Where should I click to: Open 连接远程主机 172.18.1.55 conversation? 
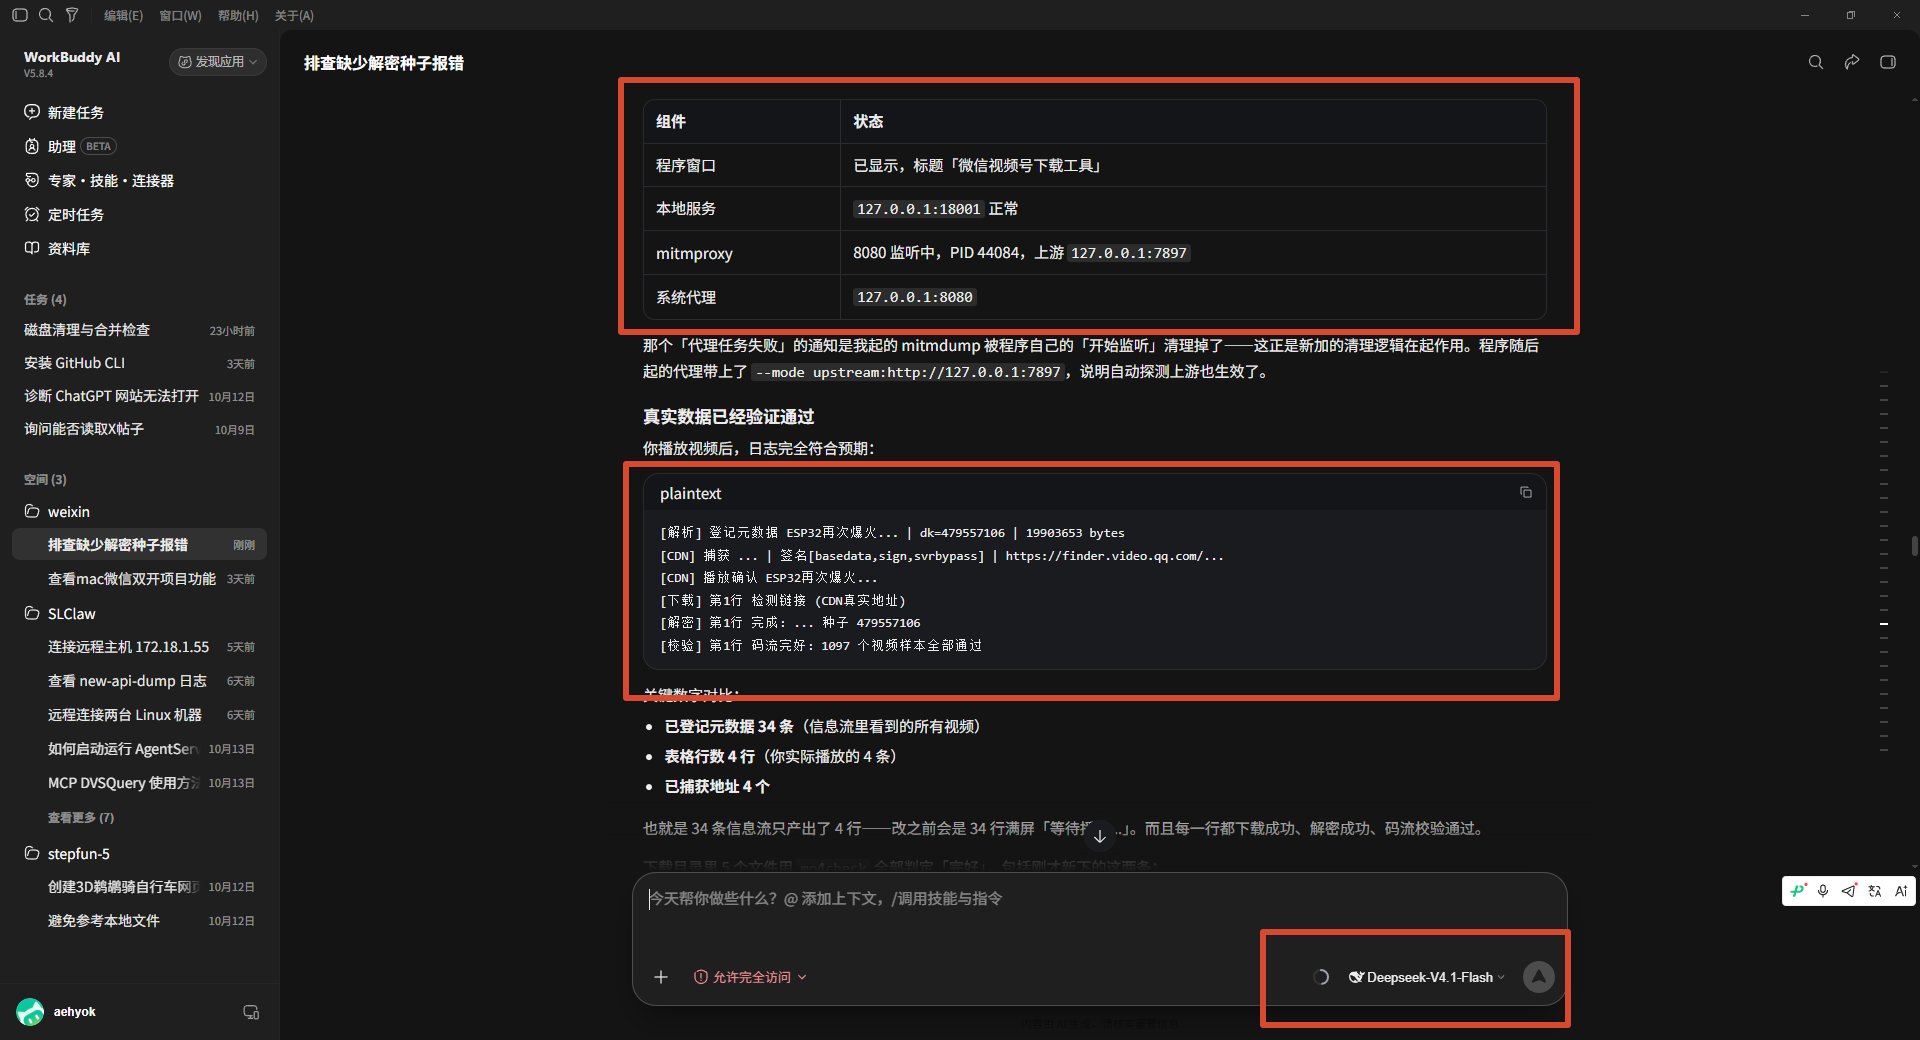pos(139,647)
